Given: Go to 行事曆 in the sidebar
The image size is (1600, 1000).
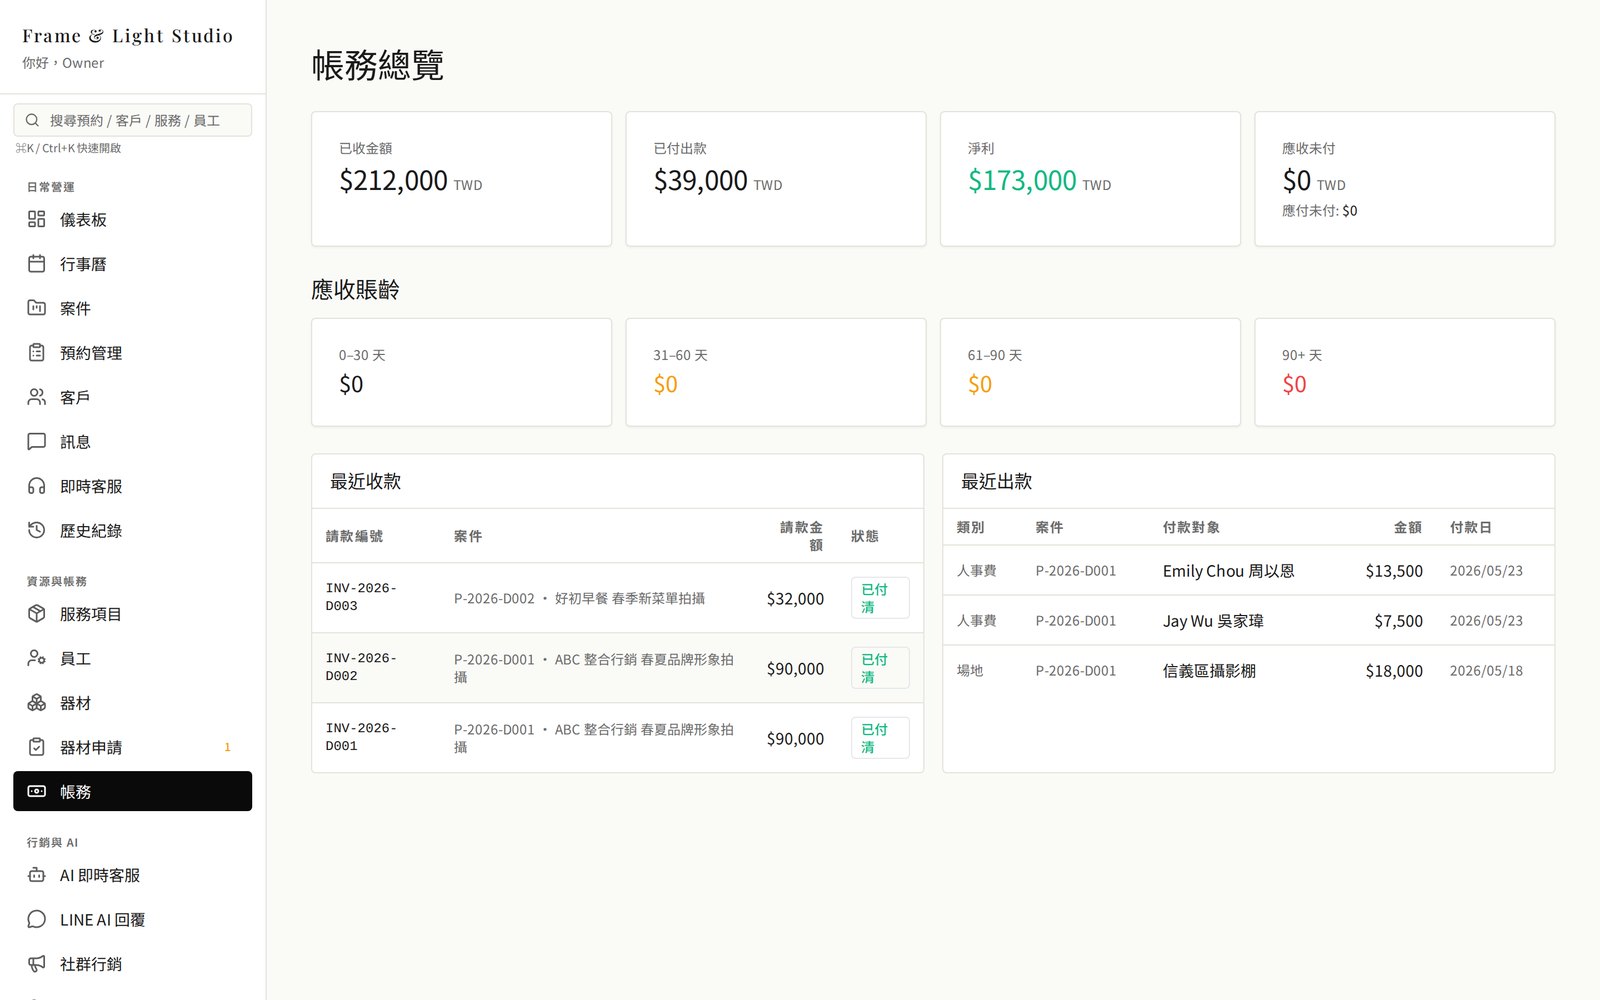Looking at the screenshot, I should pos(132,264).
